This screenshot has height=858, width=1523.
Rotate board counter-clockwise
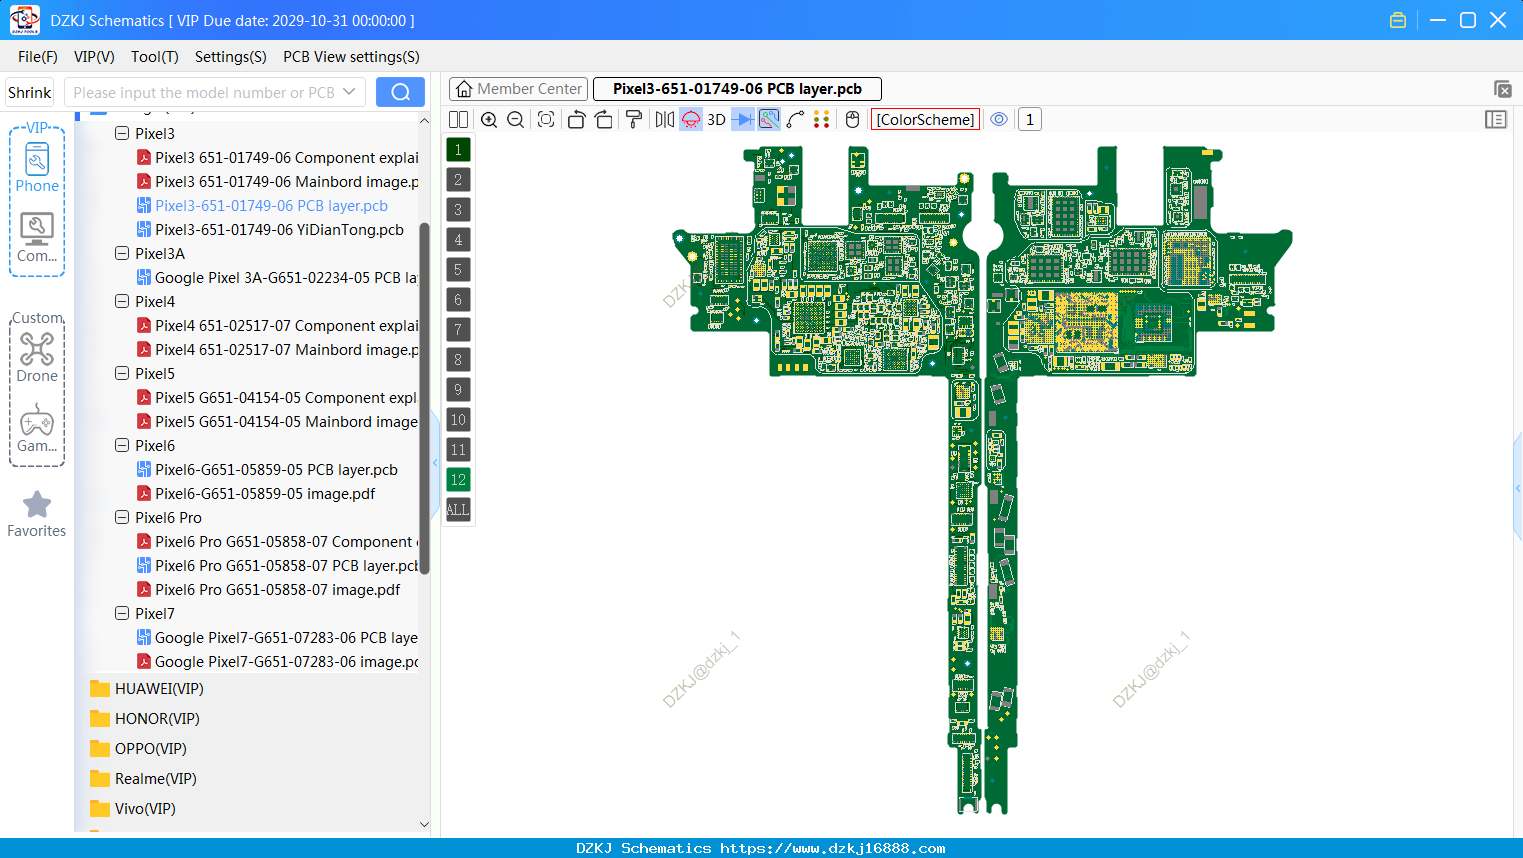(x=576, y=120)
